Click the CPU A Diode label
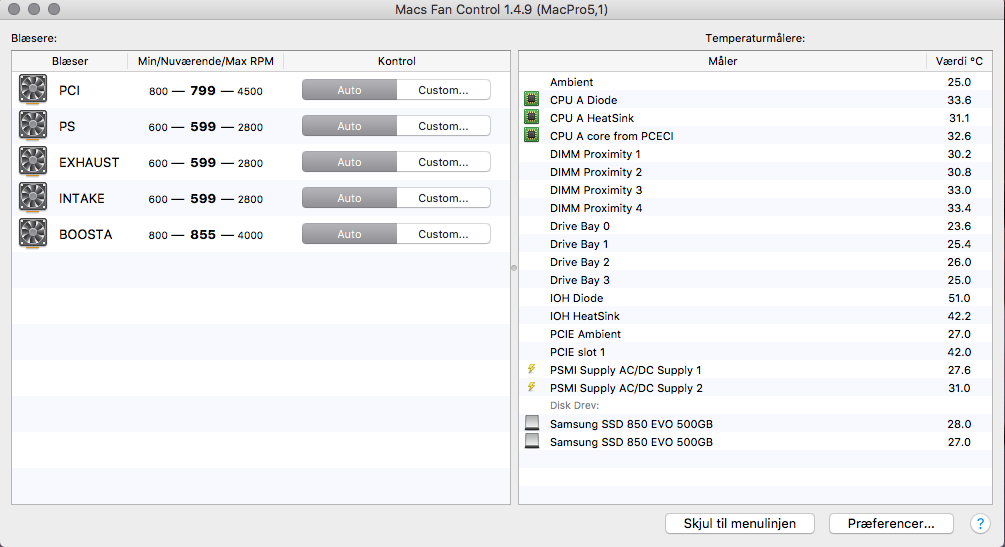Screen dimensions: 1005x547 coord(583,99)
